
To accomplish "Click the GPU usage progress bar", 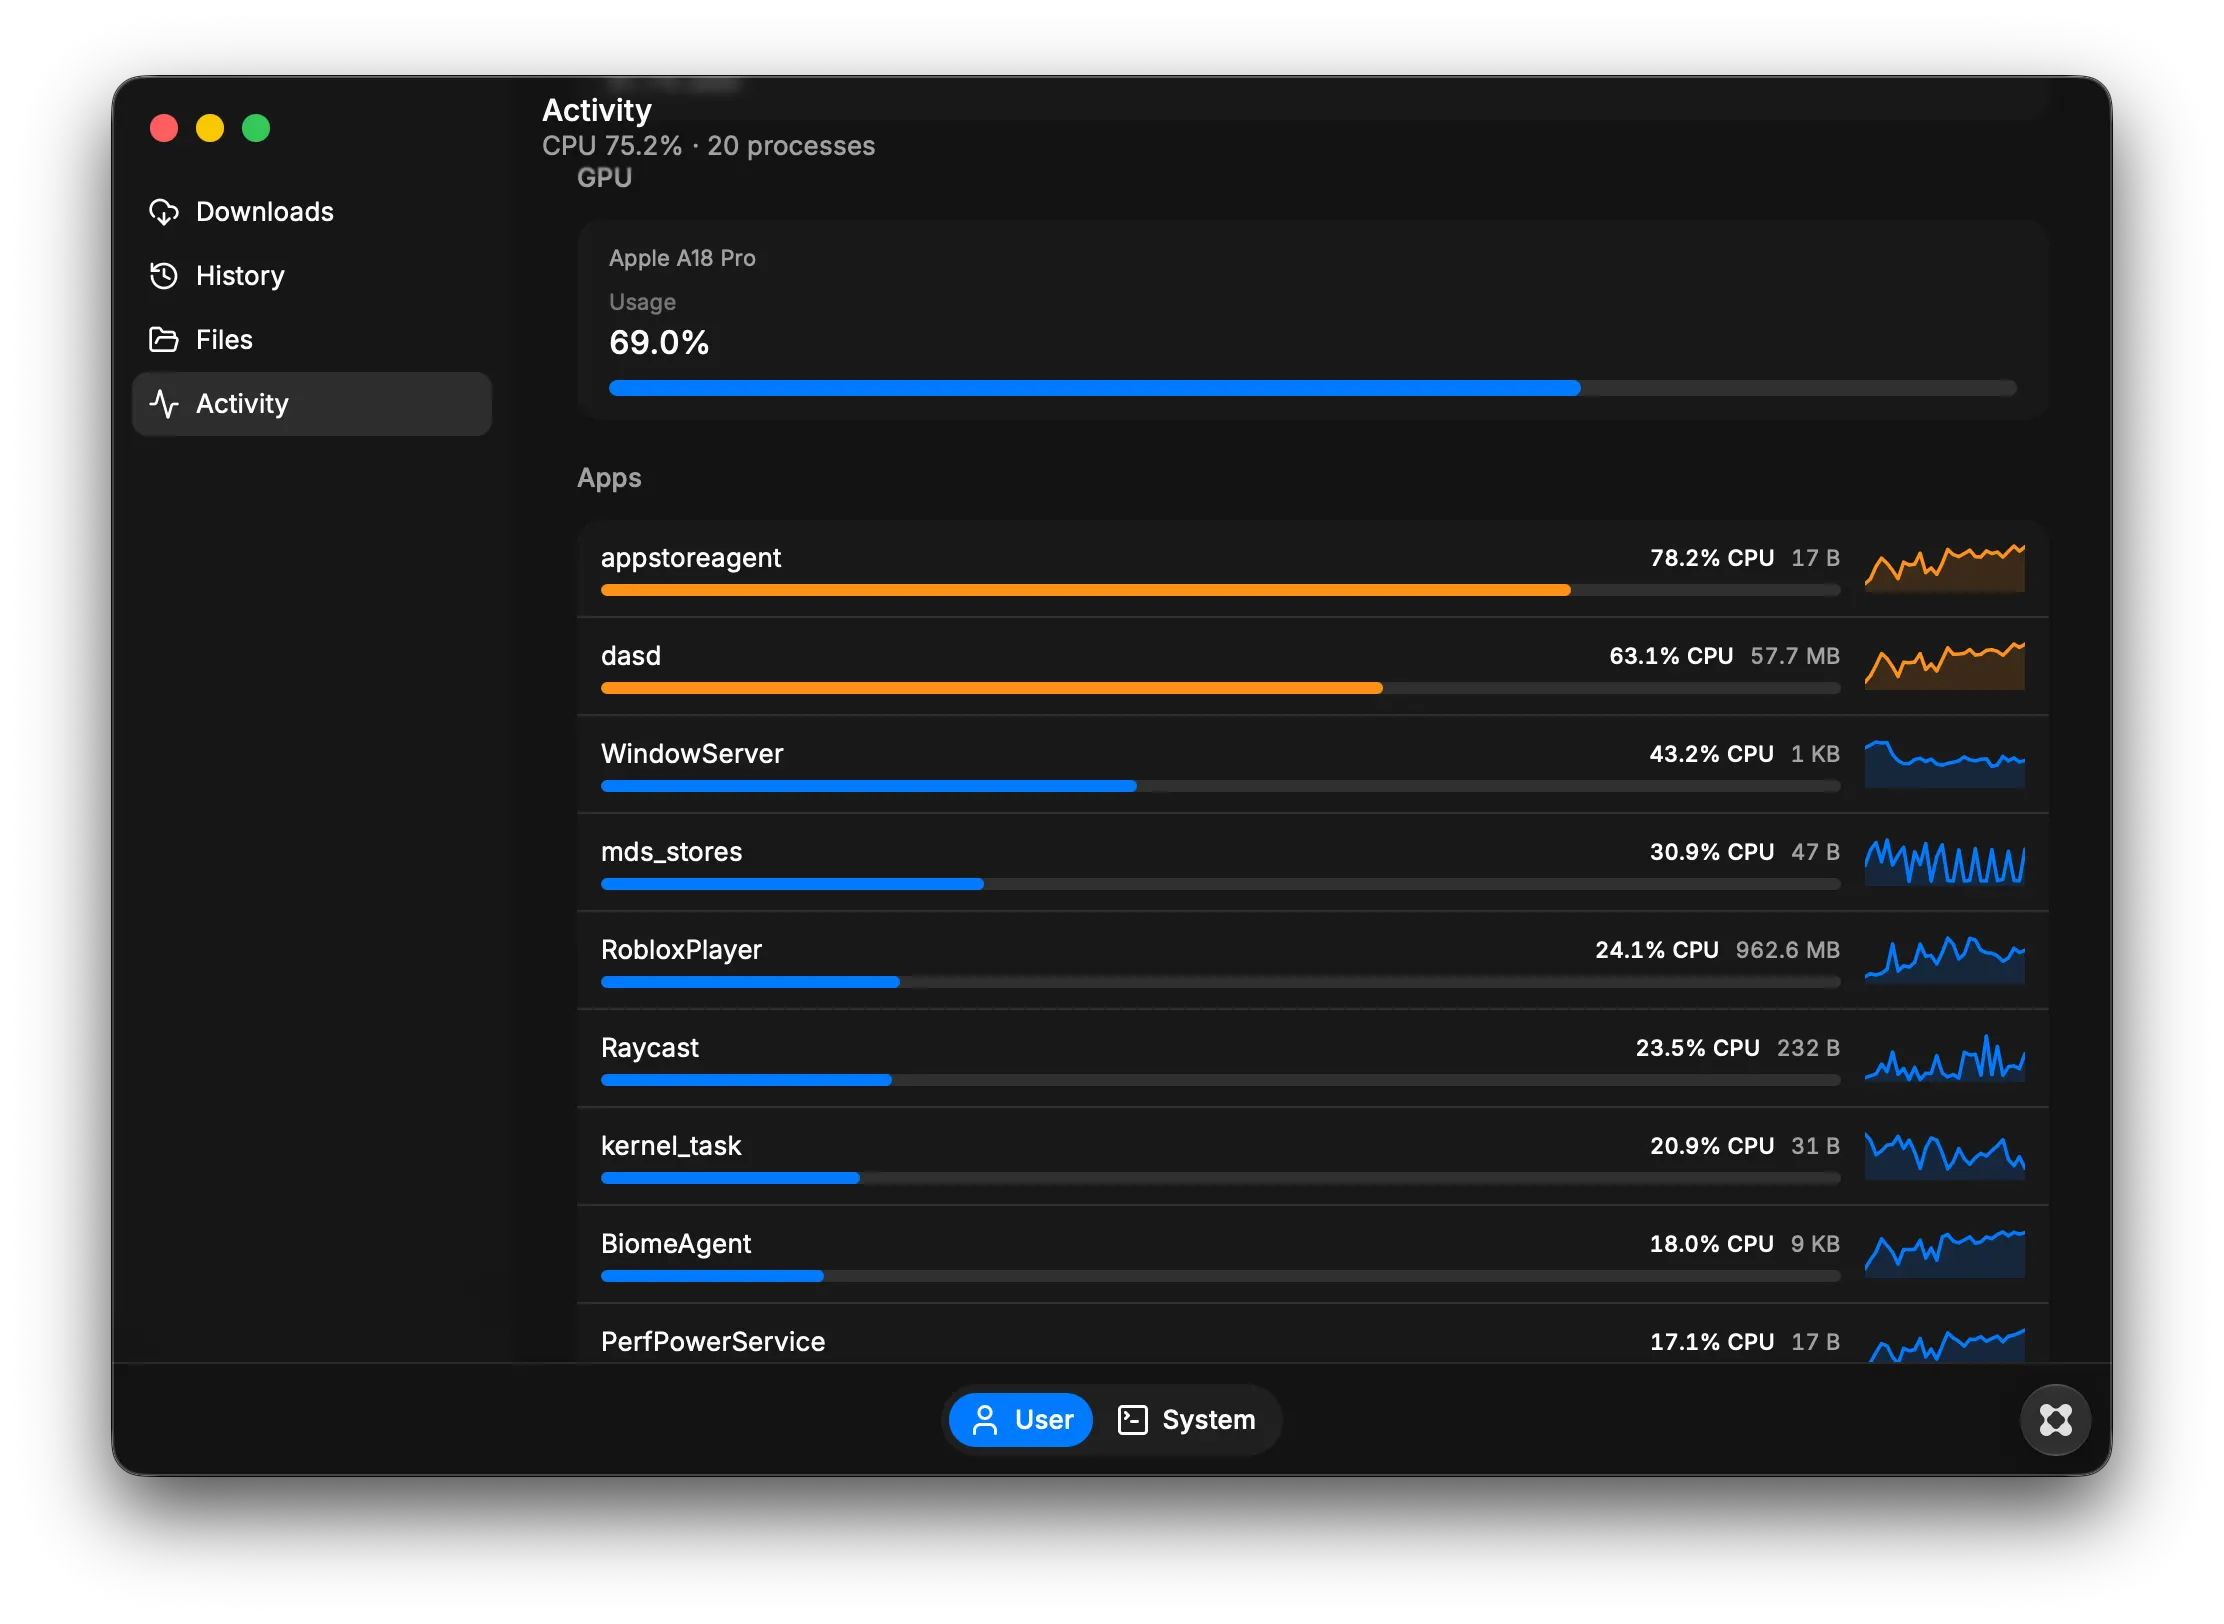I will point(1313,388).
